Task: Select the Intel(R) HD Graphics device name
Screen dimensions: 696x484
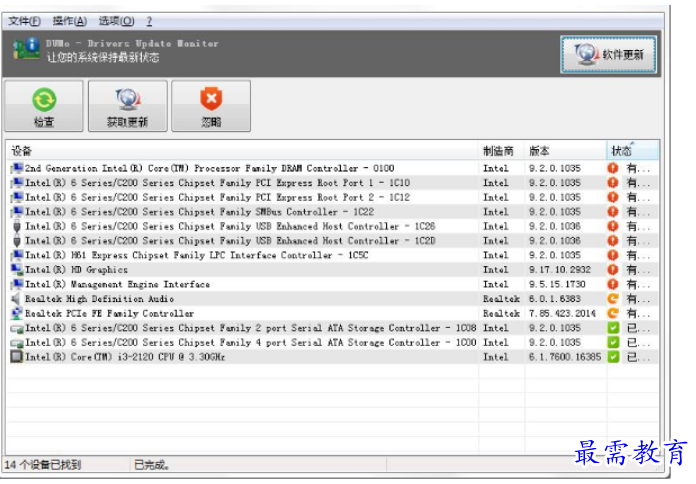Action: click(76, 270)
